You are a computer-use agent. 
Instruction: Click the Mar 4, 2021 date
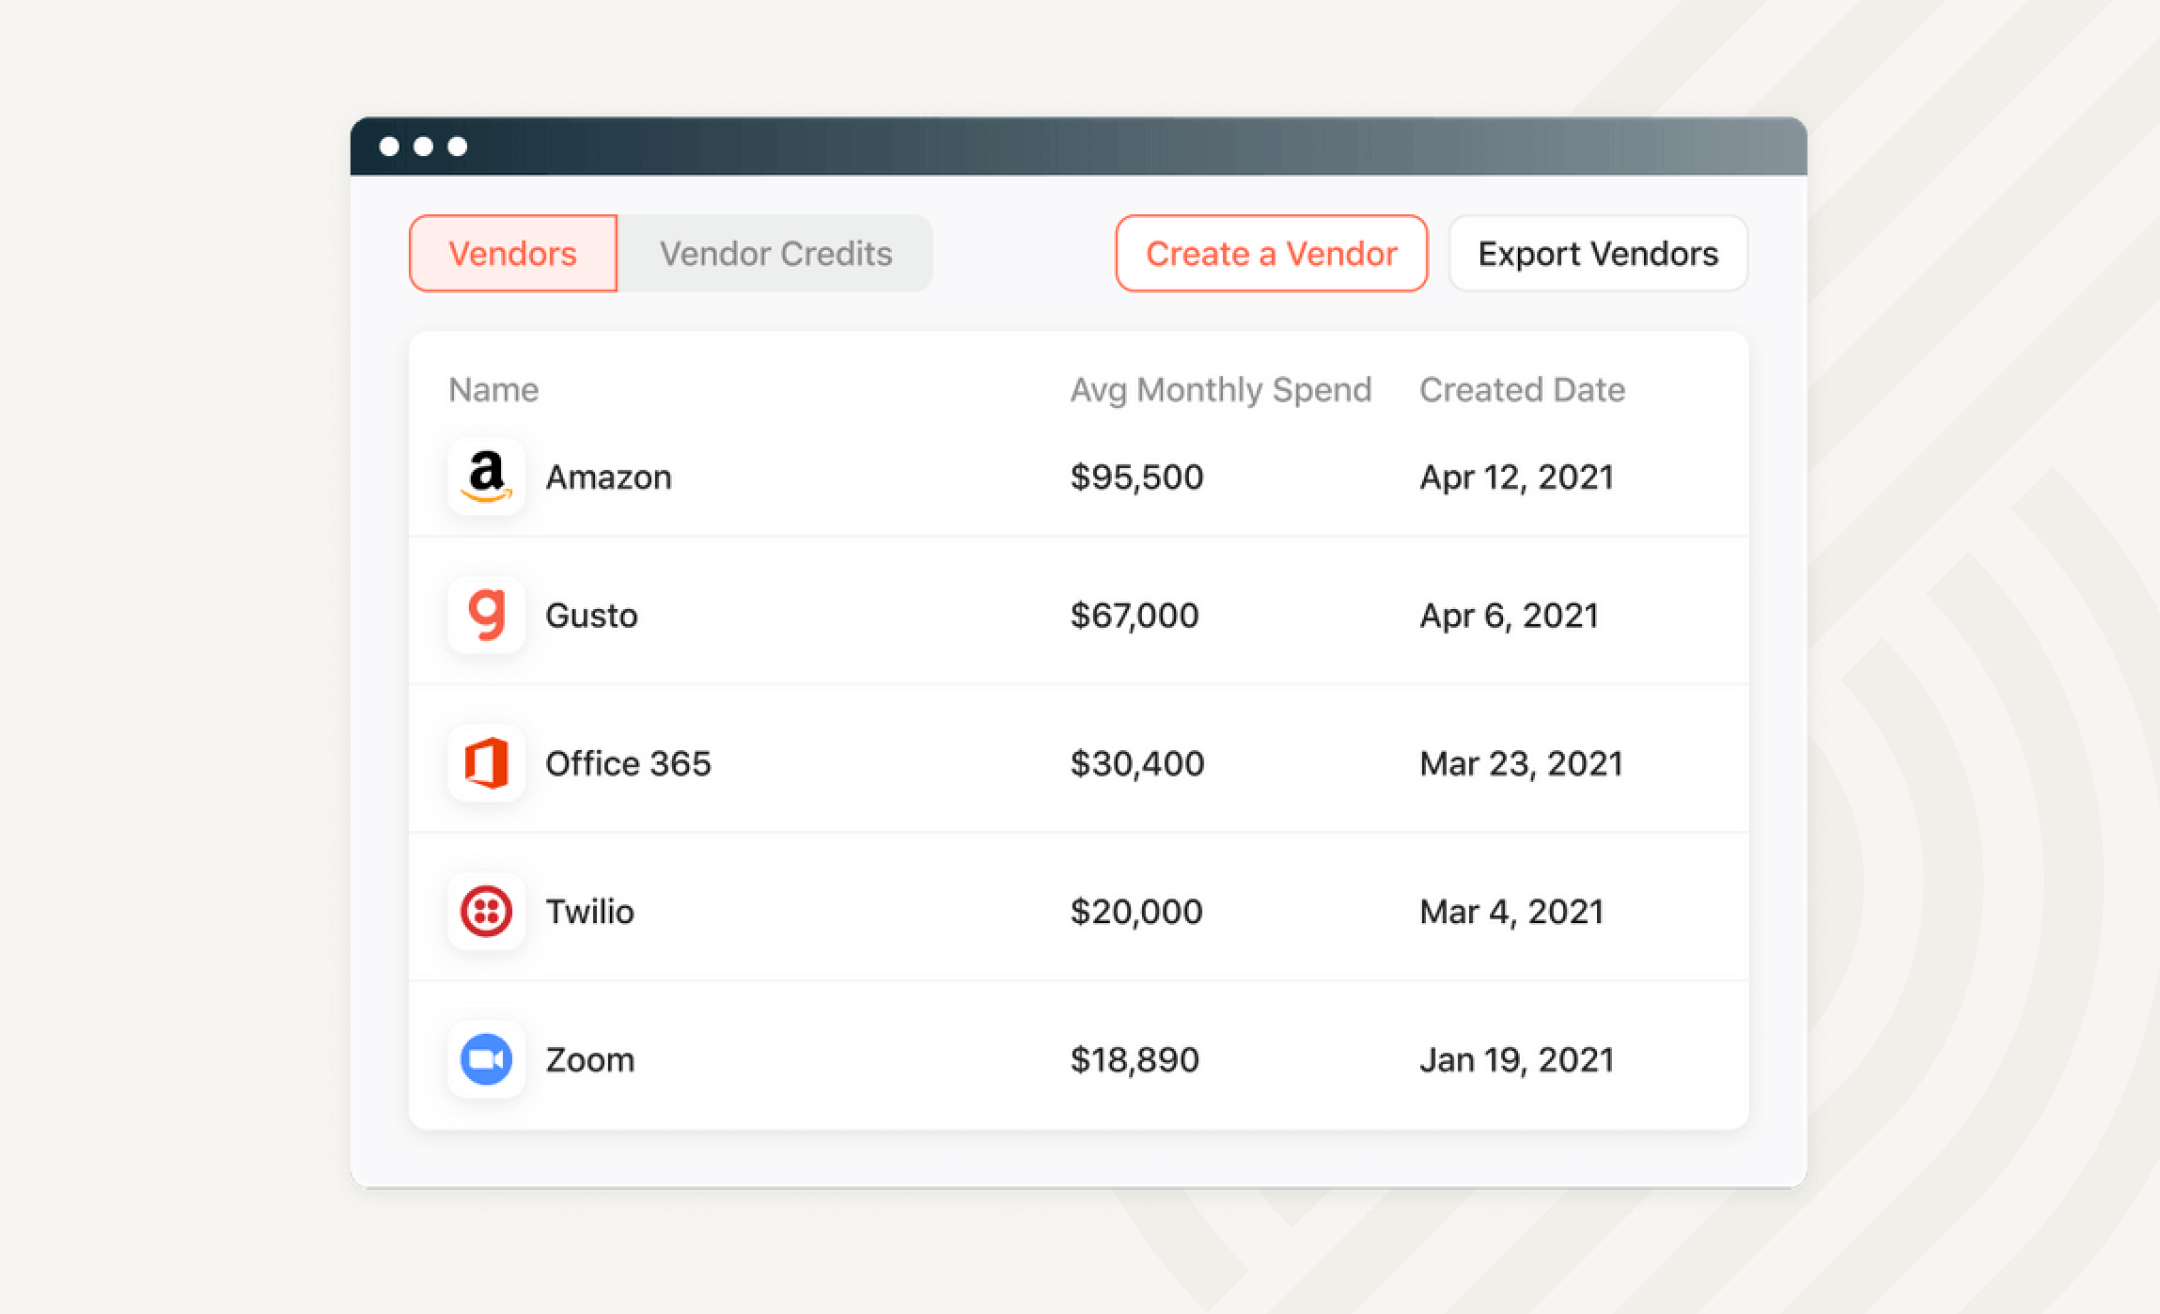(x=1512, y=911)
